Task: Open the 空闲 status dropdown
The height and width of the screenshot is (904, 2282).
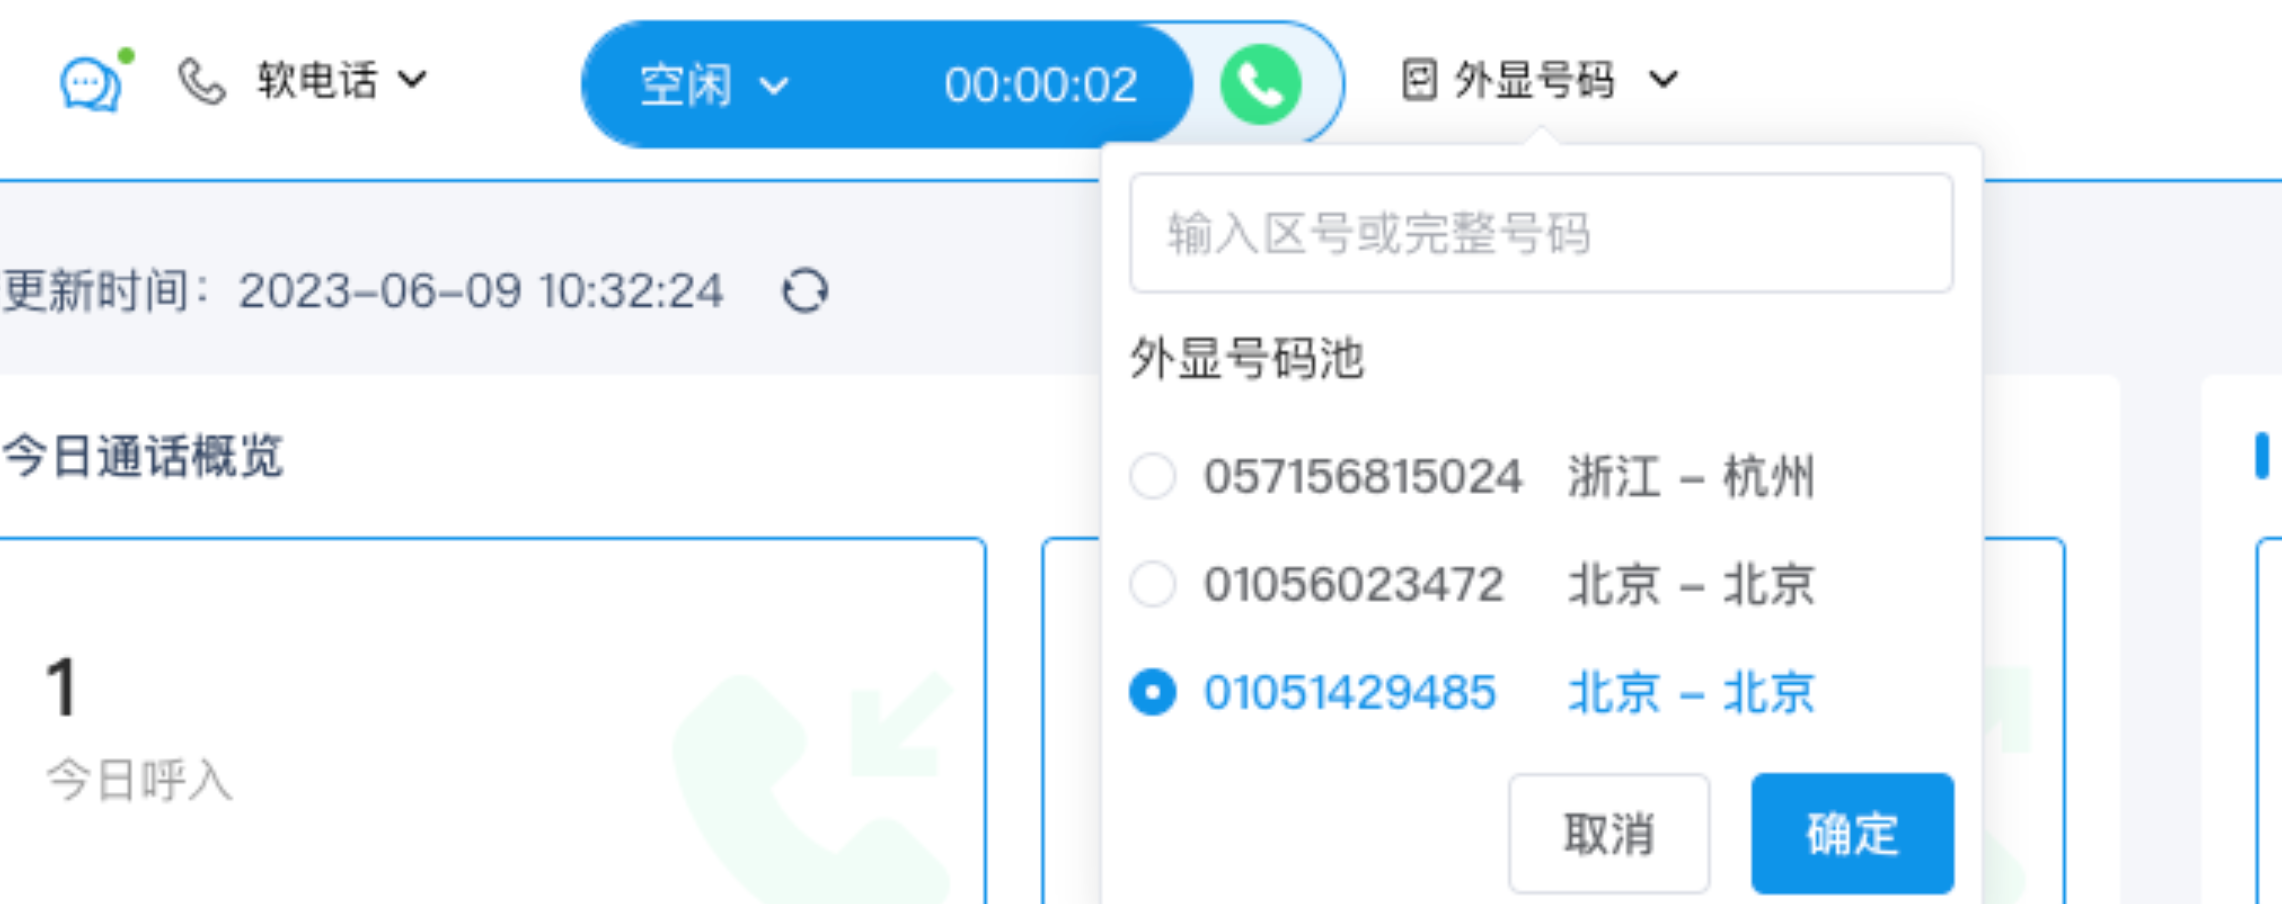Action: (x=714, y=85)
